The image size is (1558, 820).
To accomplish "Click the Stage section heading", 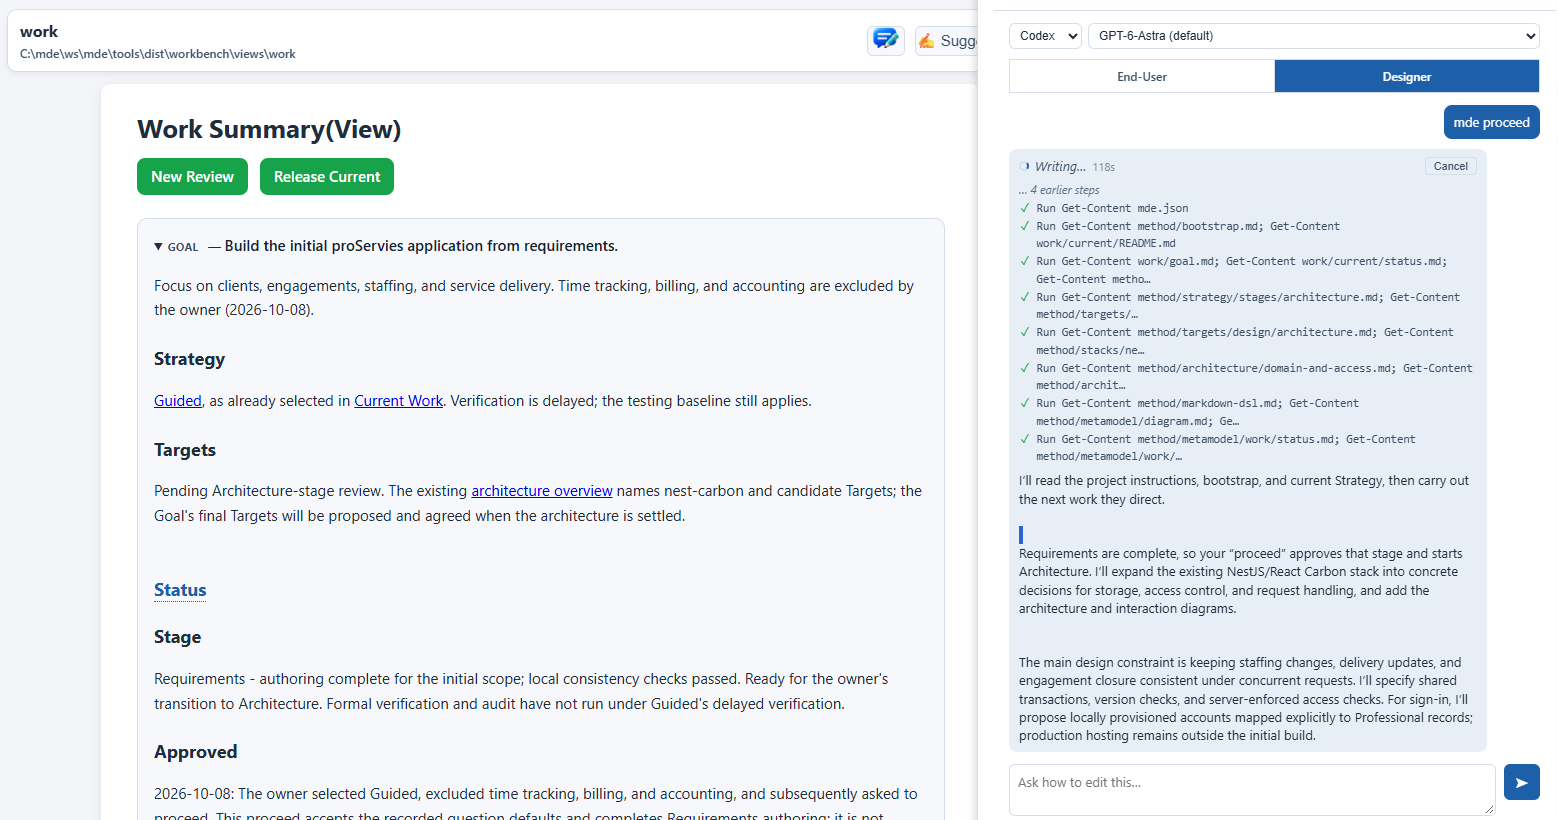I will 177,637.
